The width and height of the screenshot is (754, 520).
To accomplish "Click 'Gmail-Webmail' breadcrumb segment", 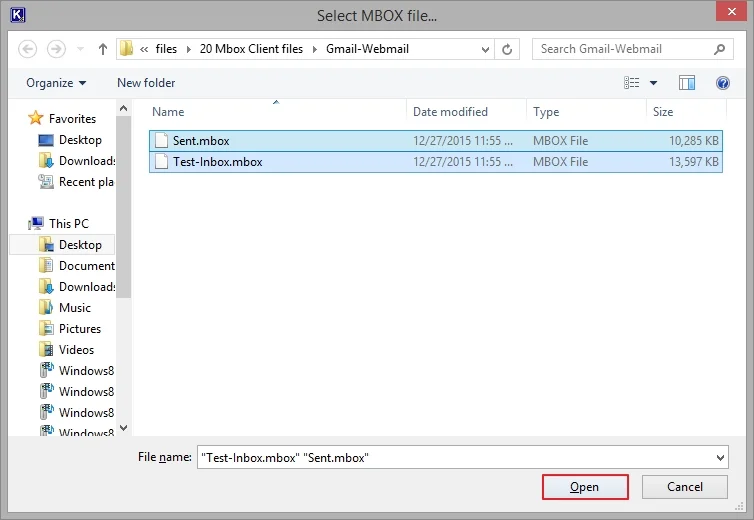I will [x=367, y=49].
